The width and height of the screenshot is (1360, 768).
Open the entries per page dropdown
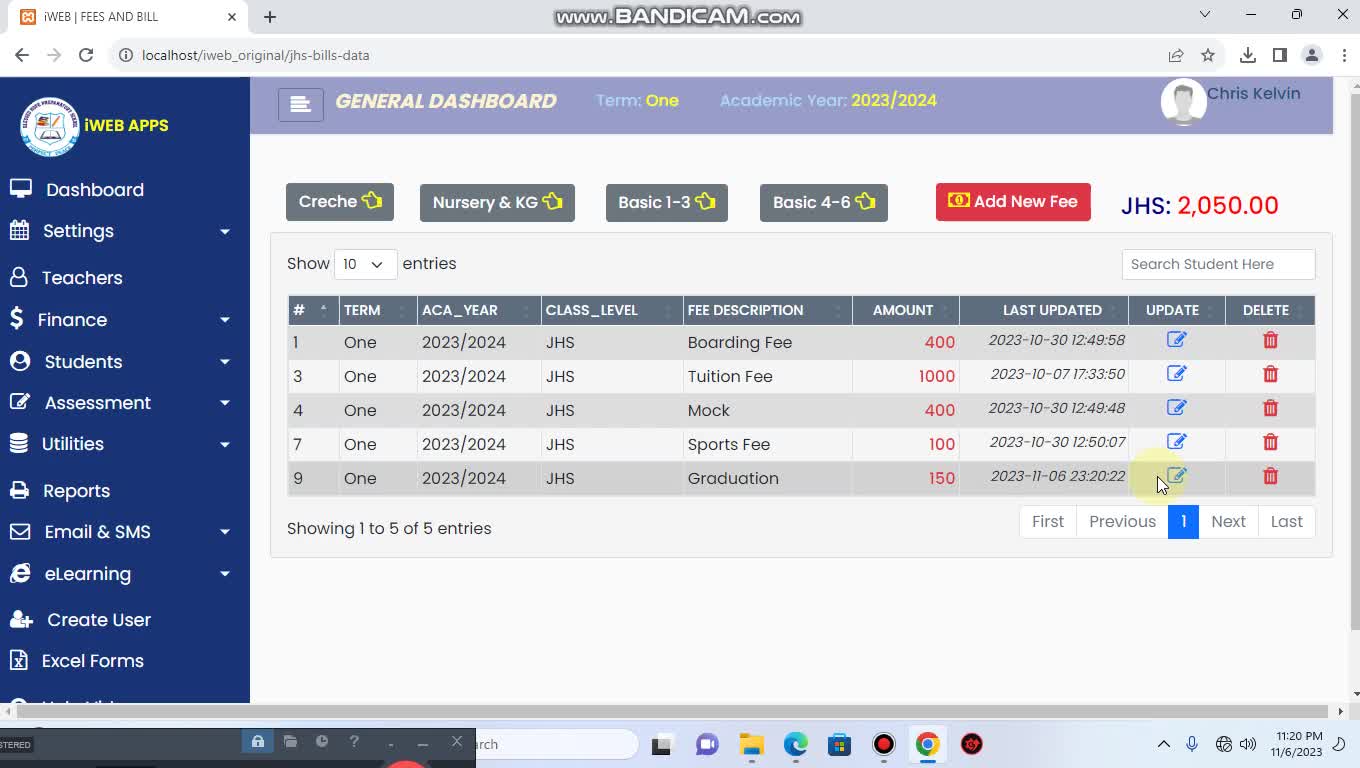(x=365, y=264)
